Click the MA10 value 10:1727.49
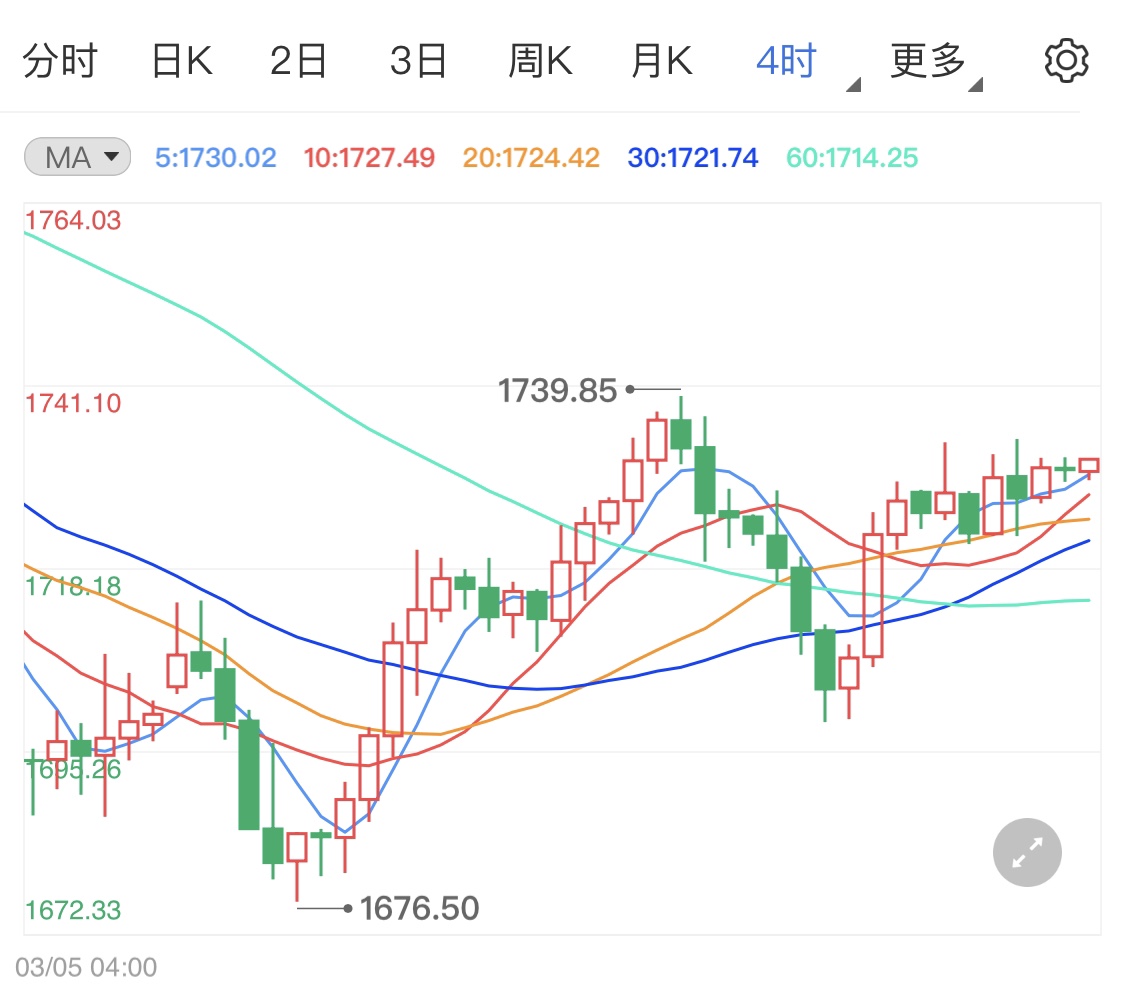This screenshot has height=992, width=1125. coord(369,158)
